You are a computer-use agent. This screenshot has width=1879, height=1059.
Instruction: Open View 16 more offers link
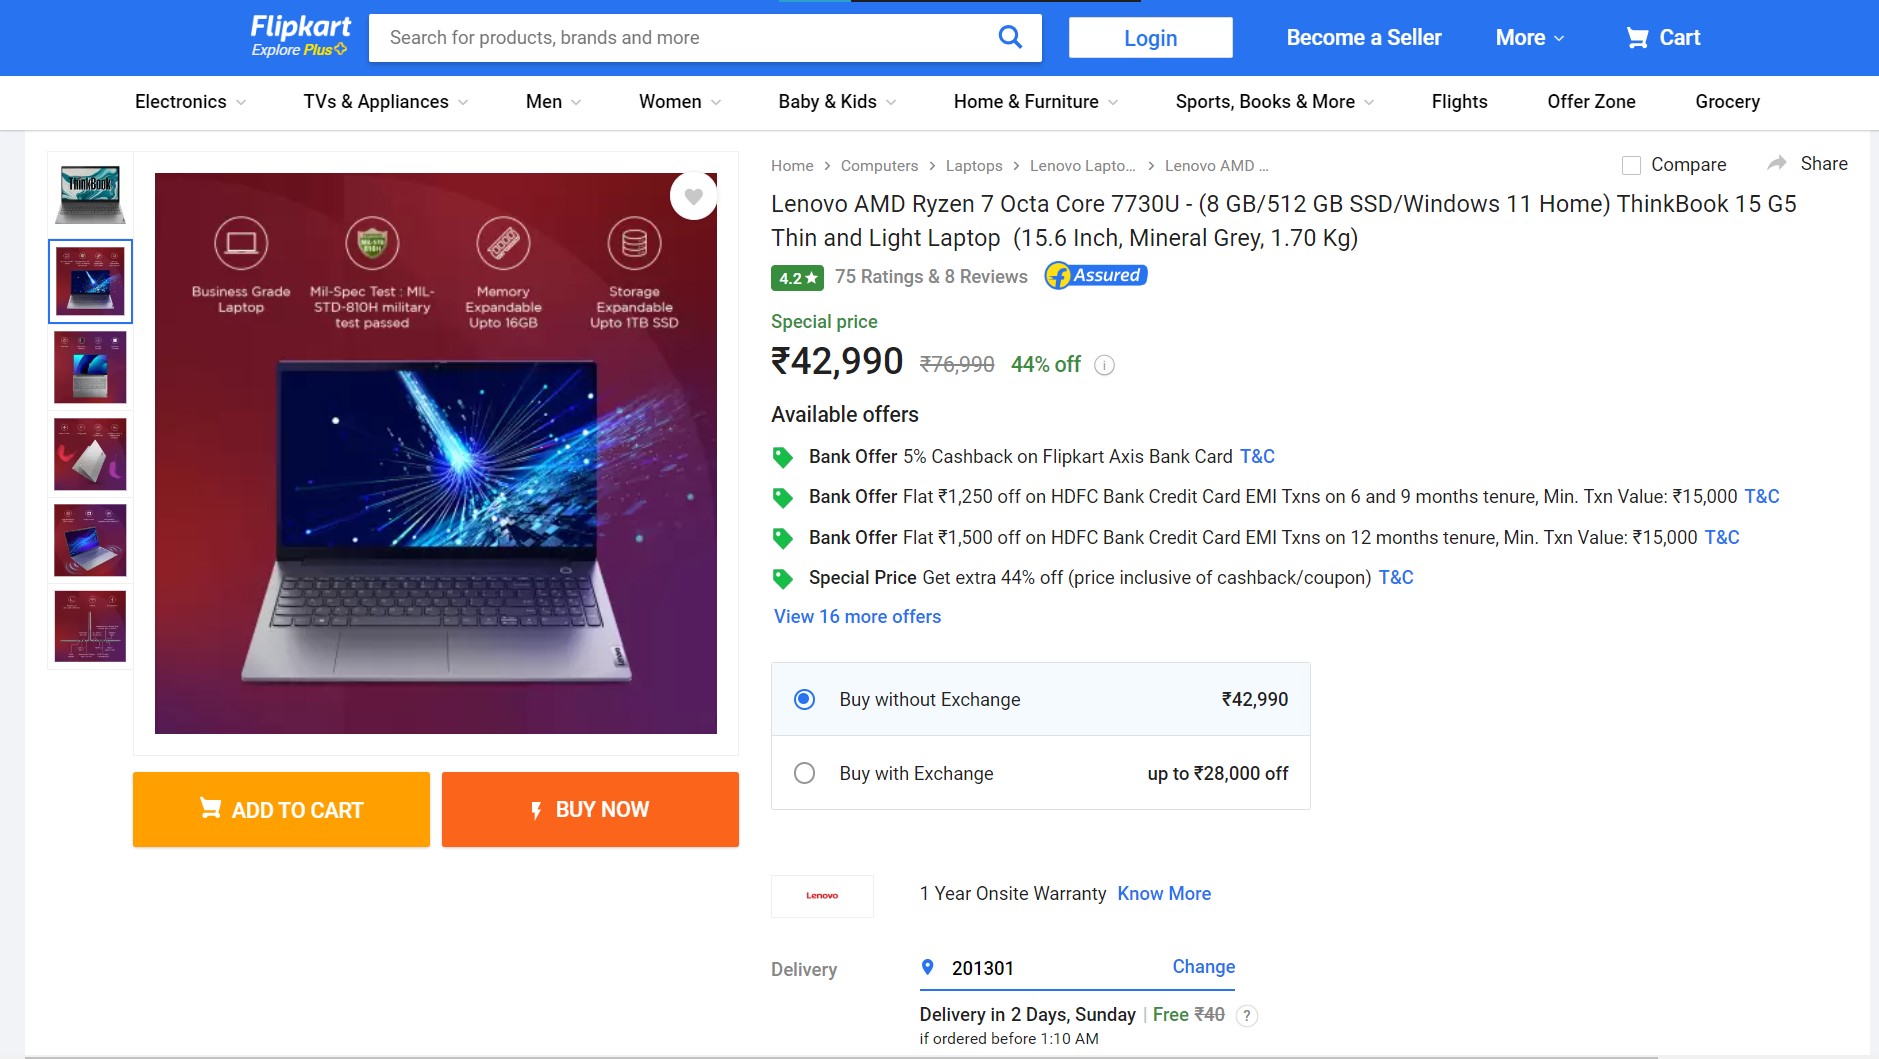click(x=857, y=617)
